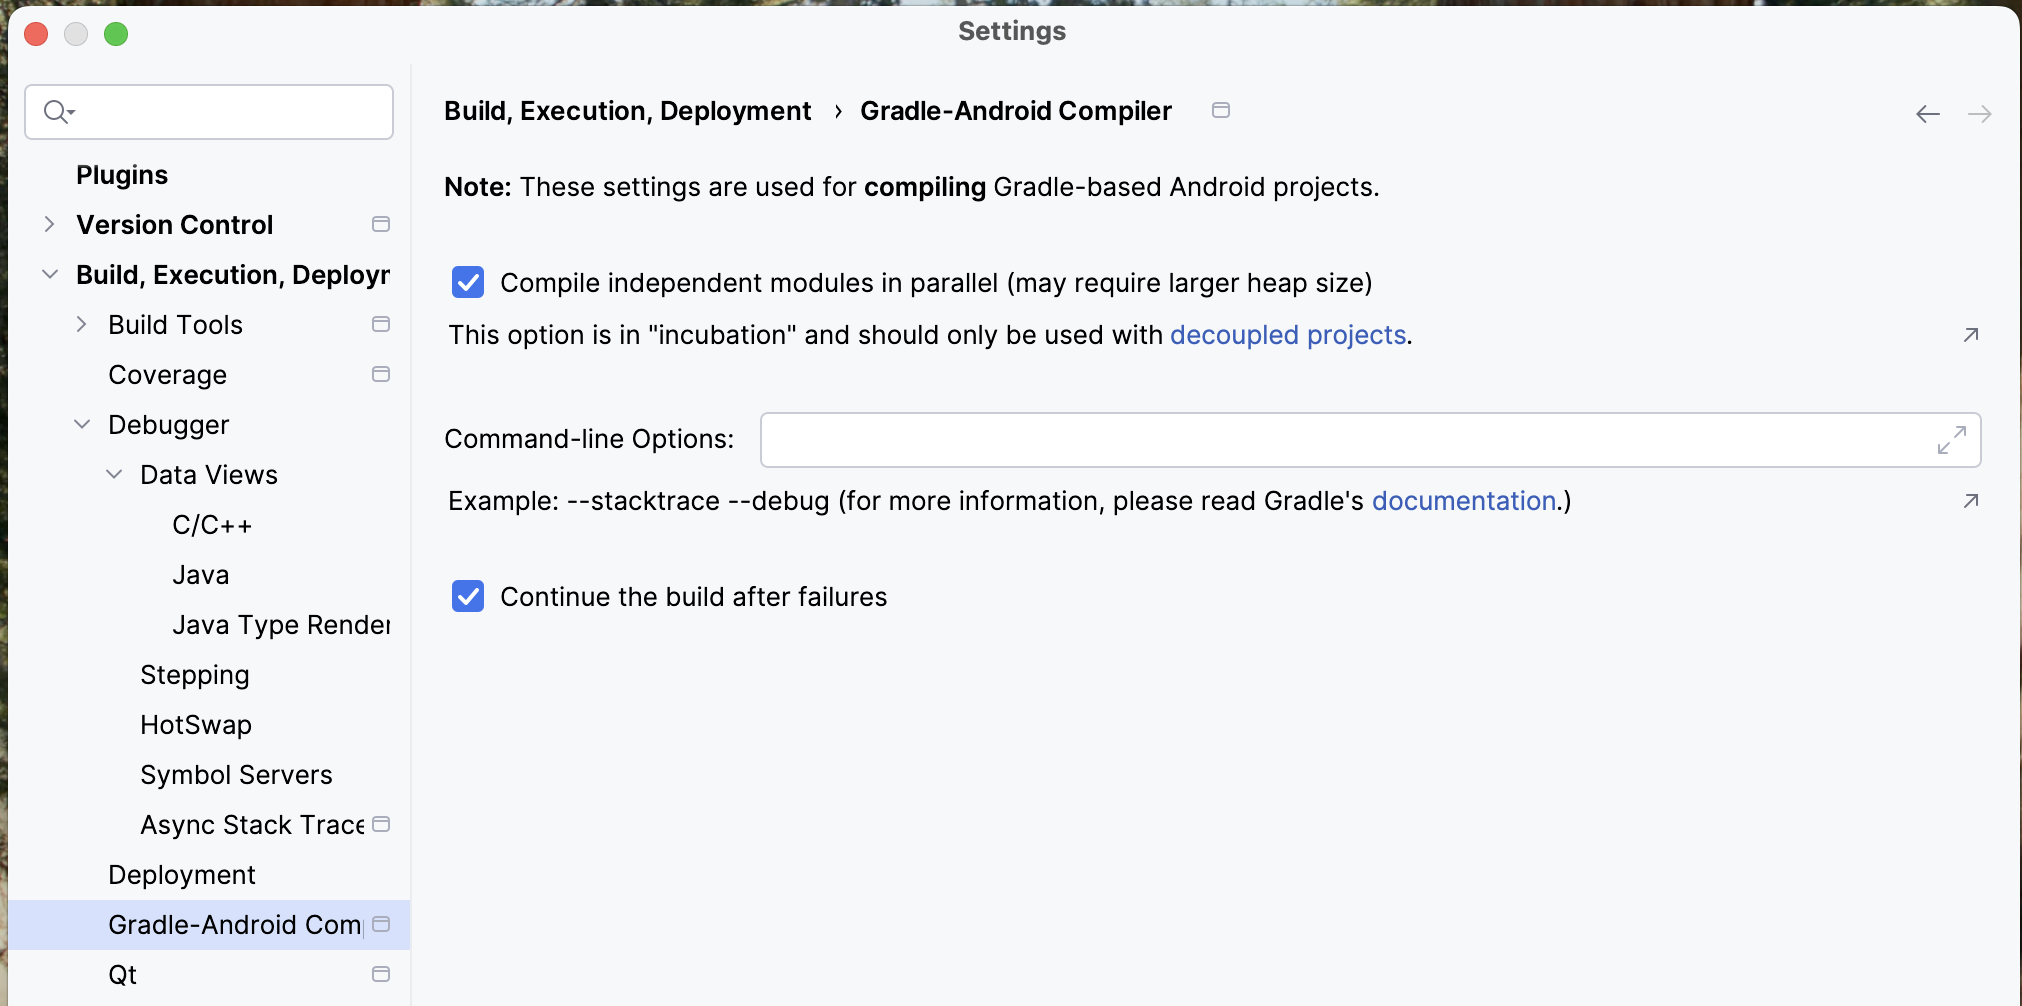The height and width of the screenshot is (1006, 2022).
Task: Expand the Command-line Options field icon
Action: pyautogui.click(x=1951, y=440)
